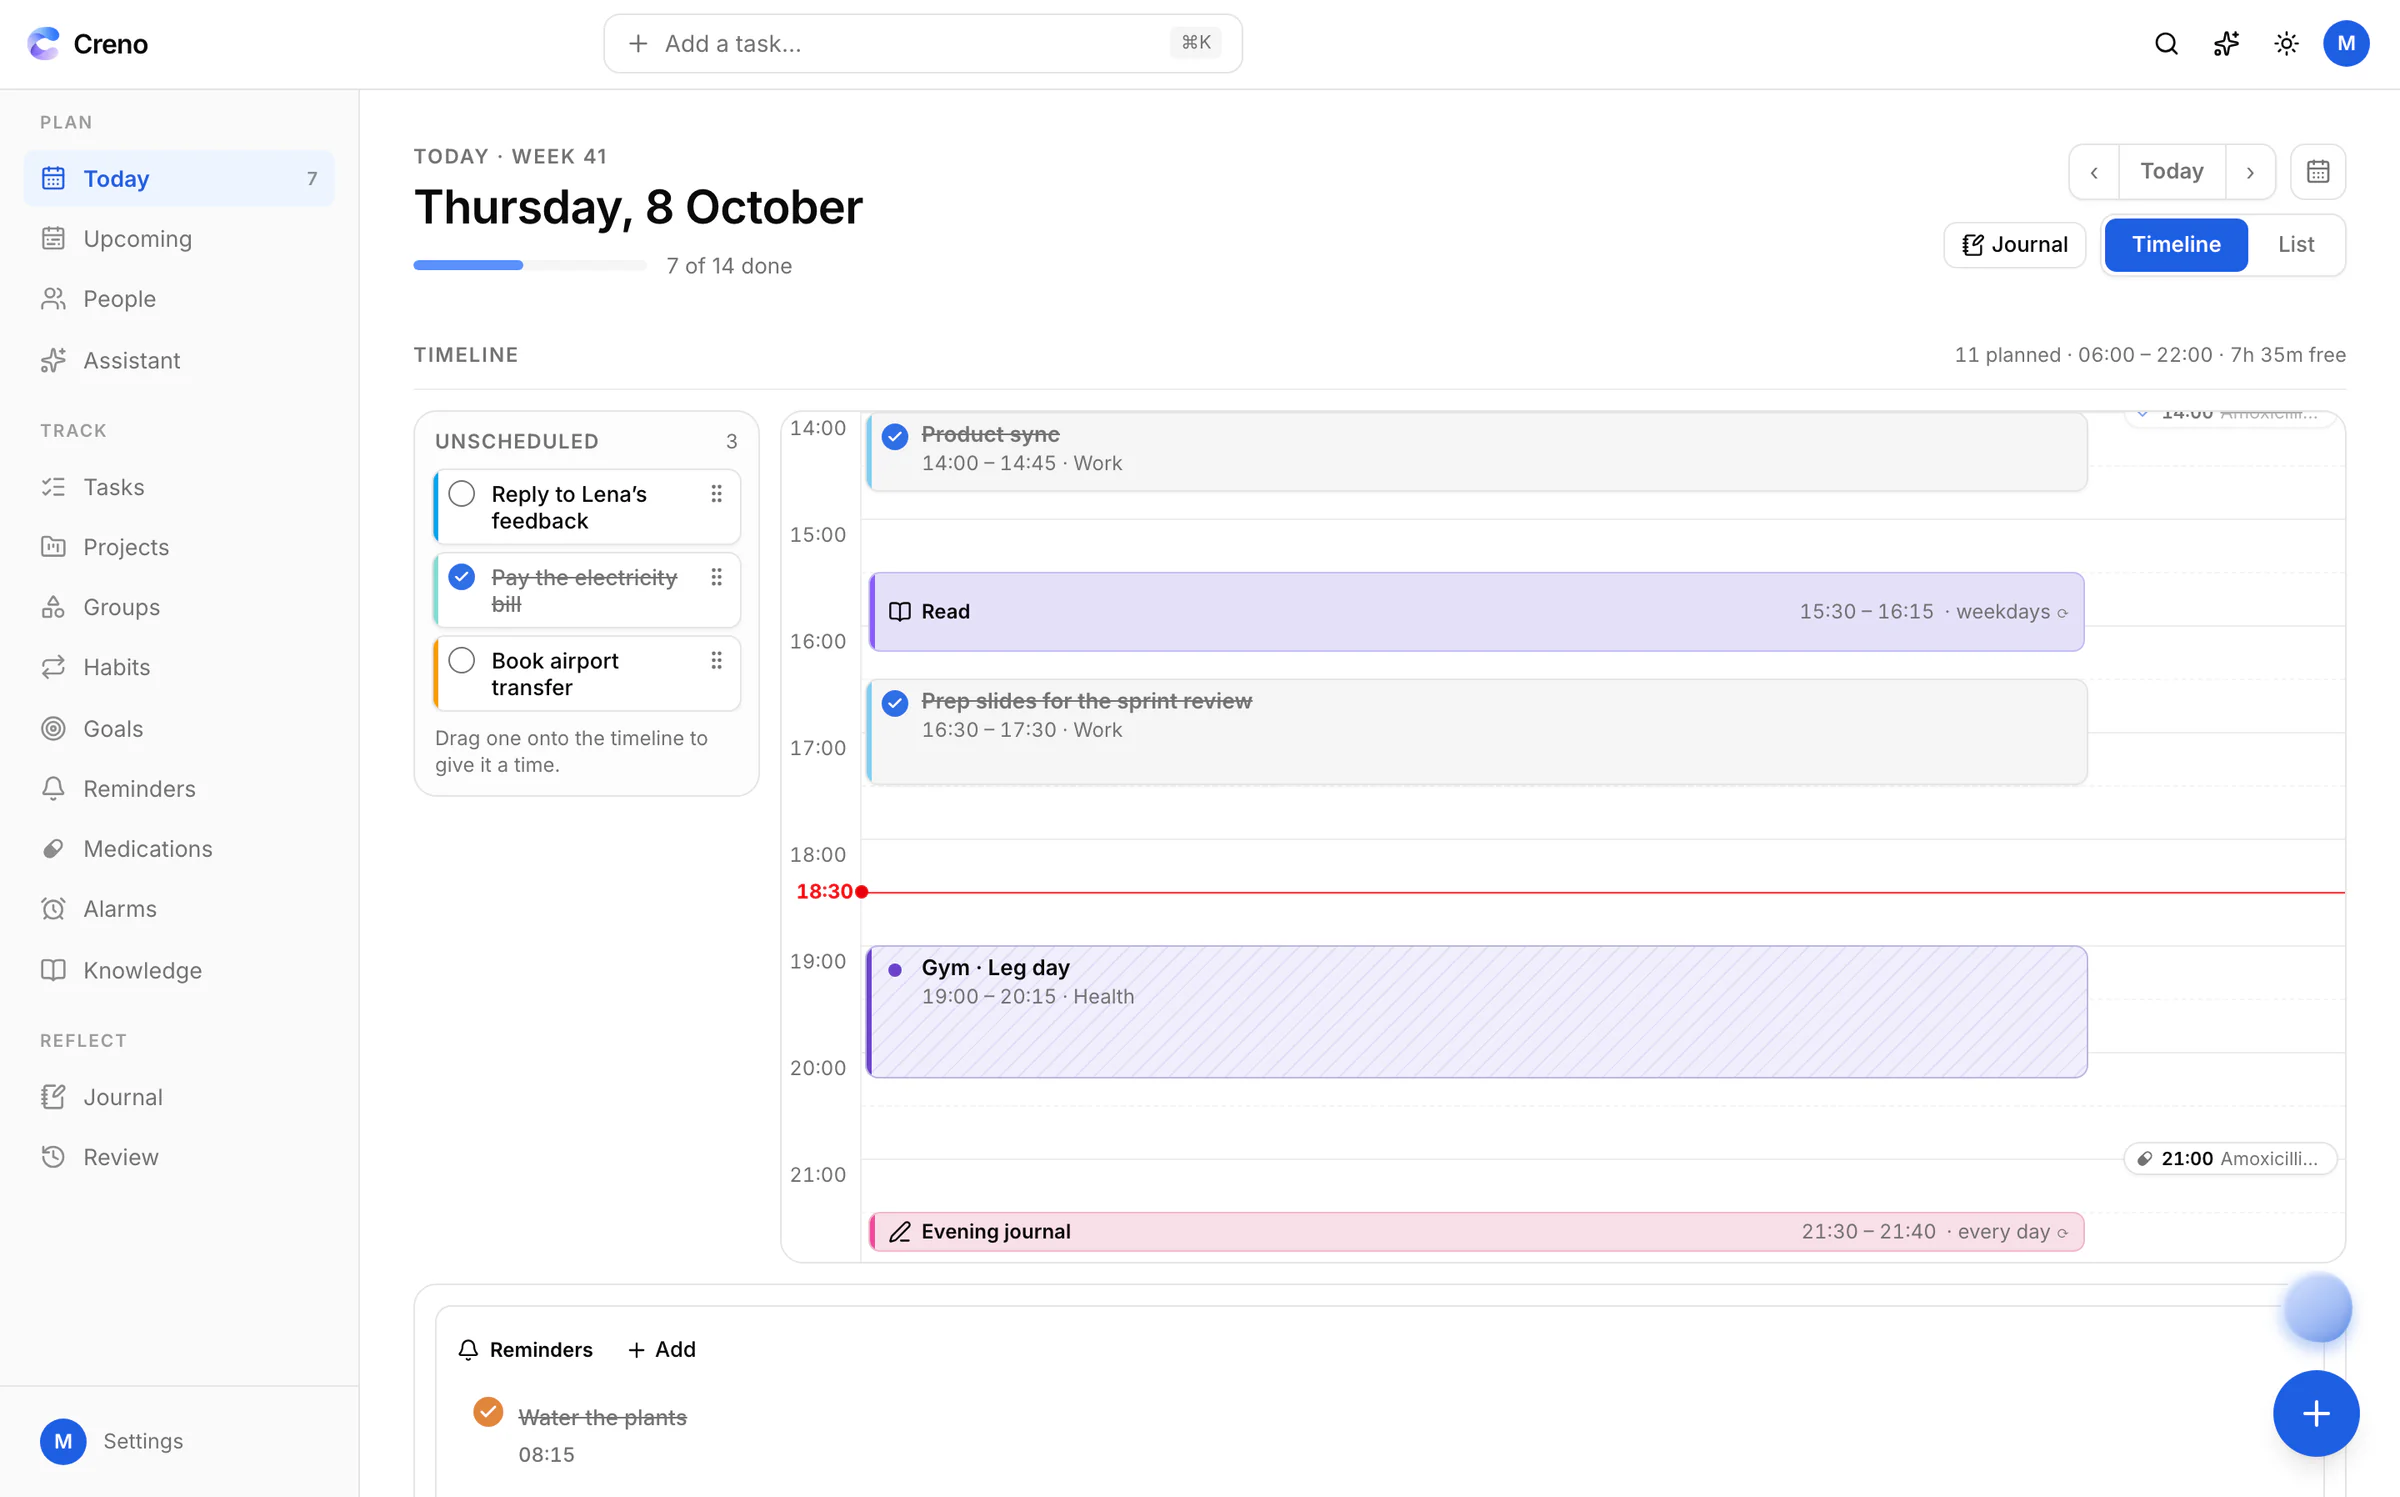Screen dimensions: 2400x1497
Task: Open Upcoming in the sidebar
Action: 179,239
